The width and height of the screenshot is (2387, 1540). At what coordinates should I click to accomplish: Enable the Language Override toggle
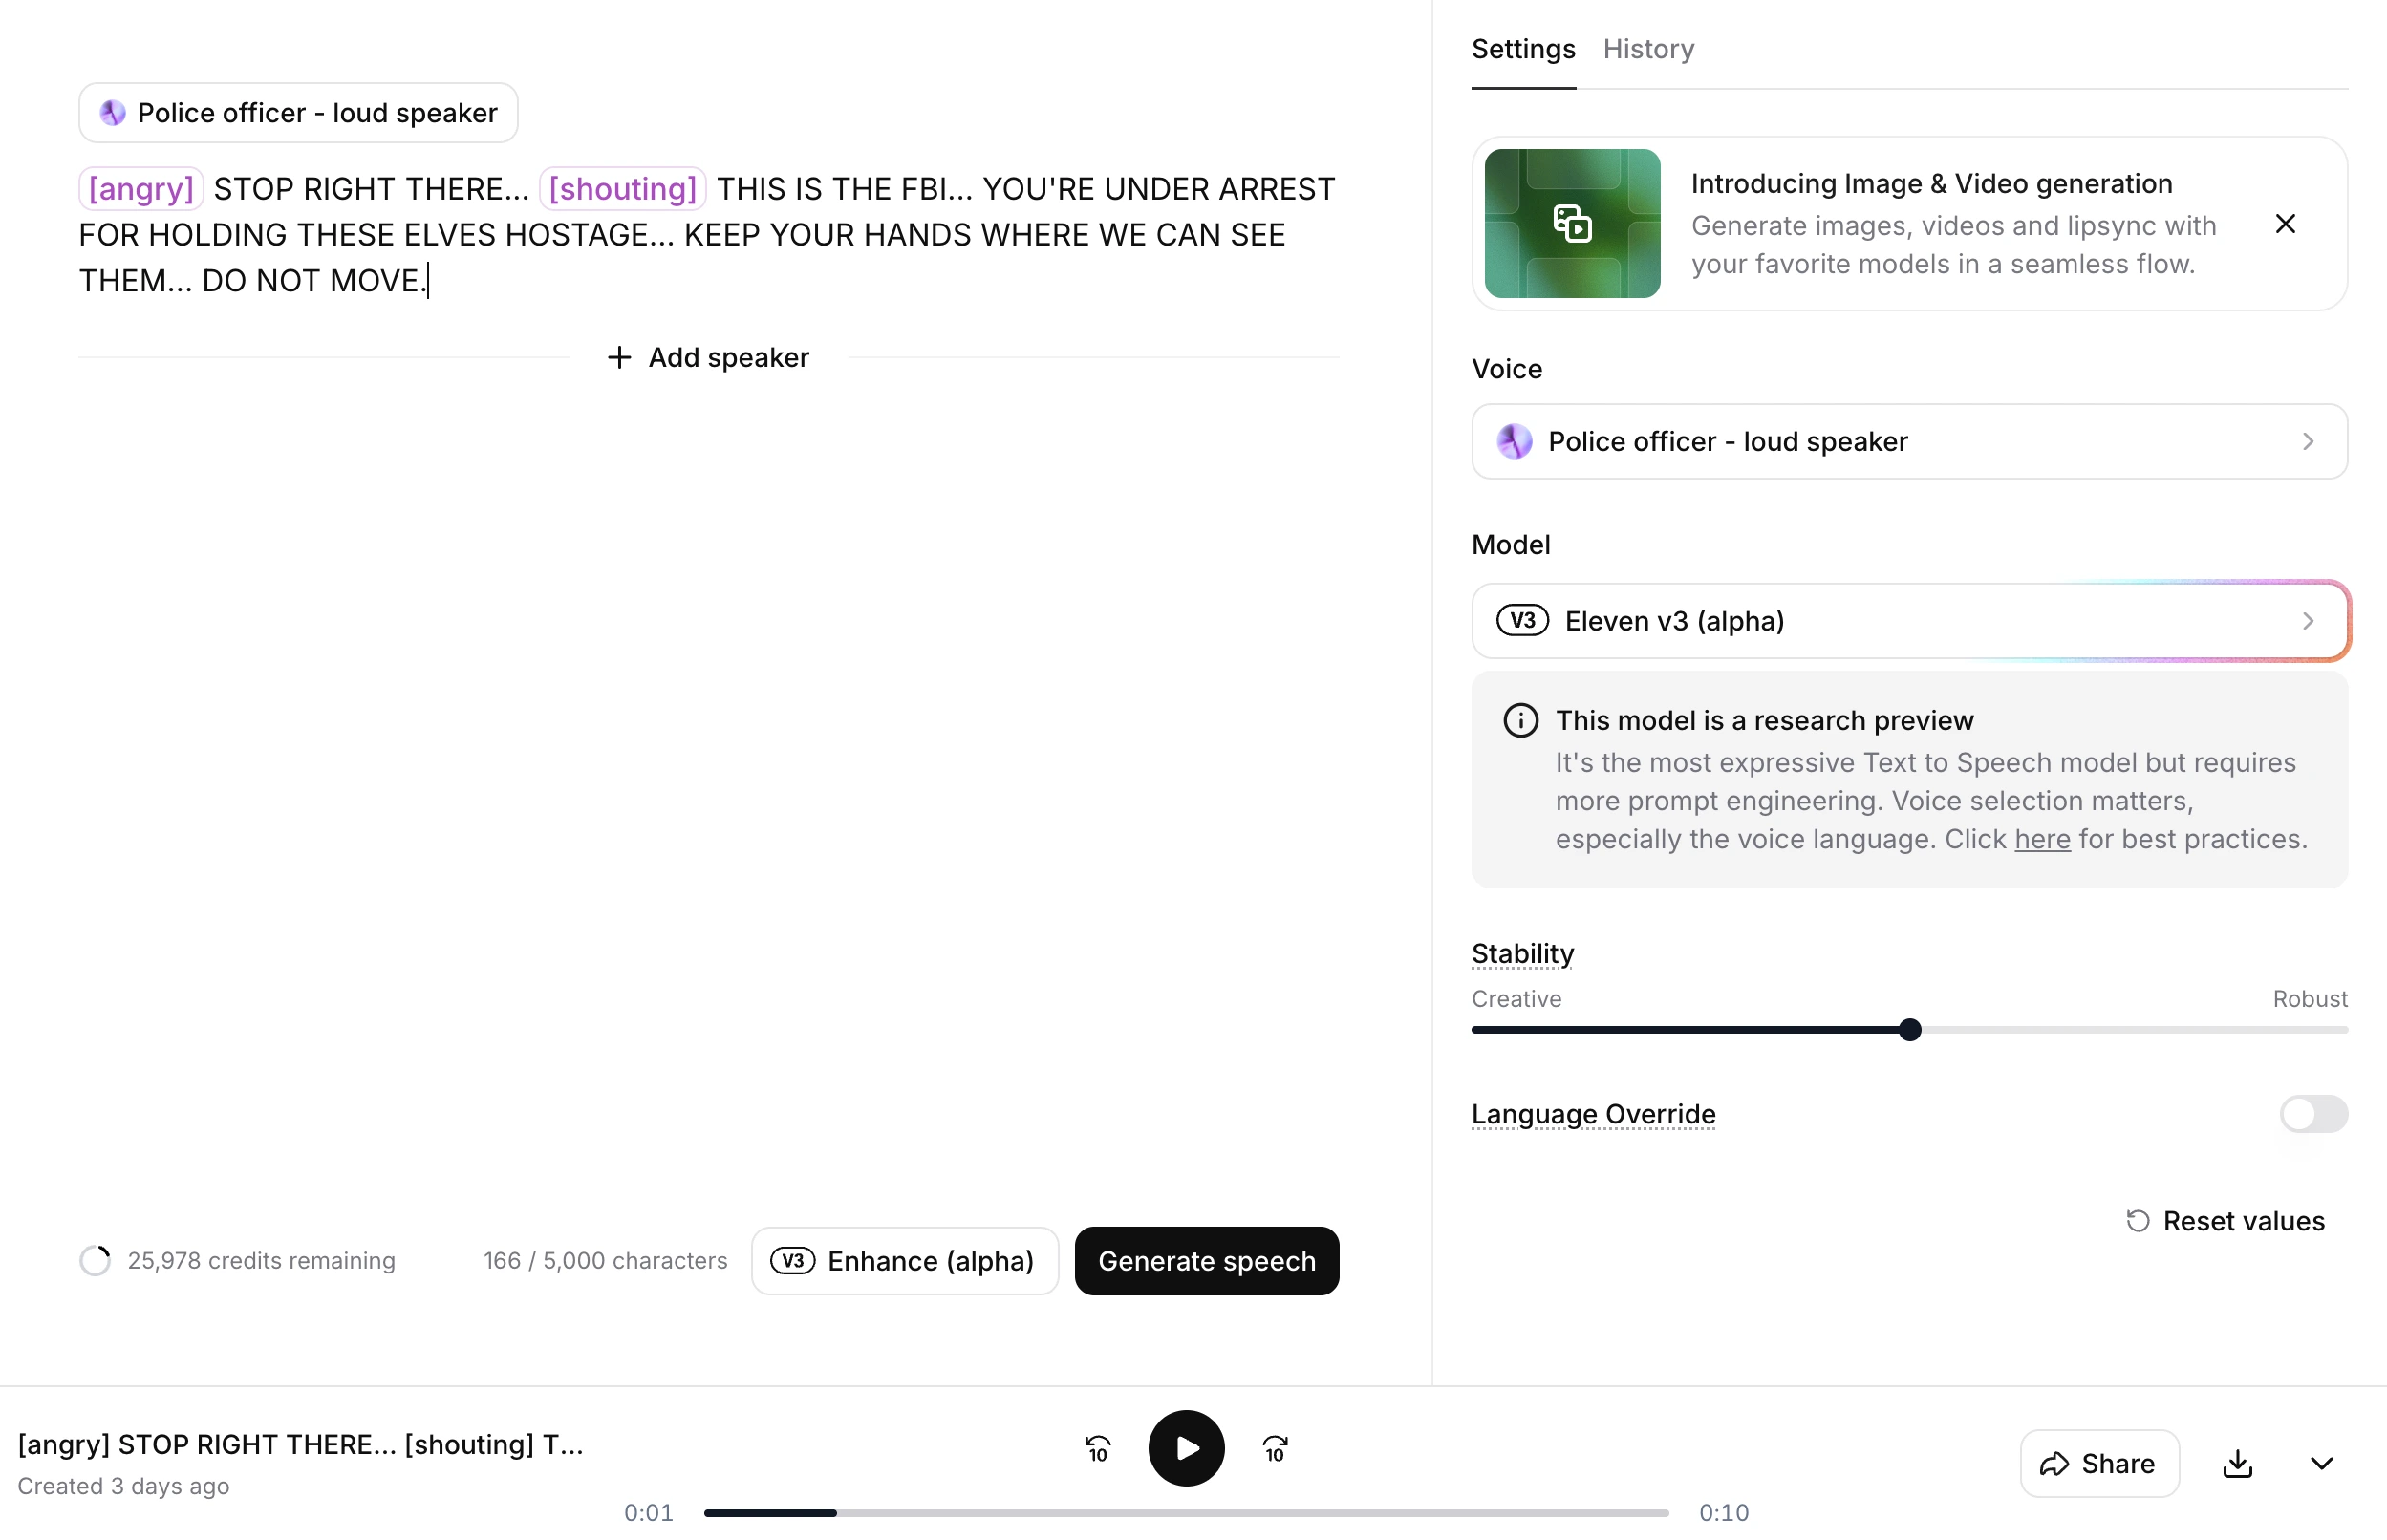2314,1114
